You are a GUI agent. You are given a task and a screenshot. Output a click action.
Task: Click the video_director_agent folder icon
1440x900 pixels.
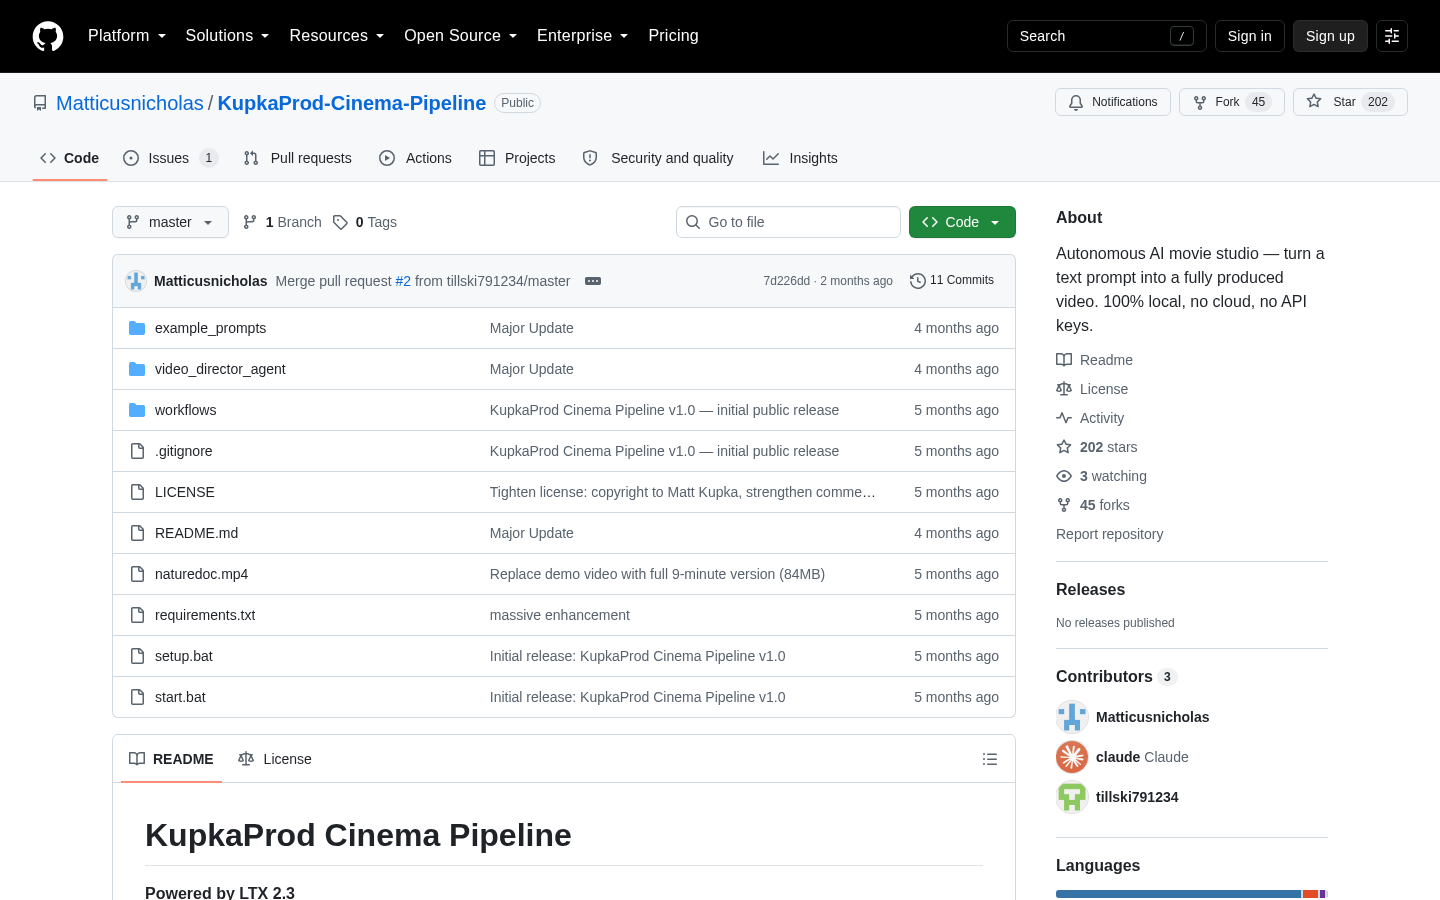tap(137, 369)
